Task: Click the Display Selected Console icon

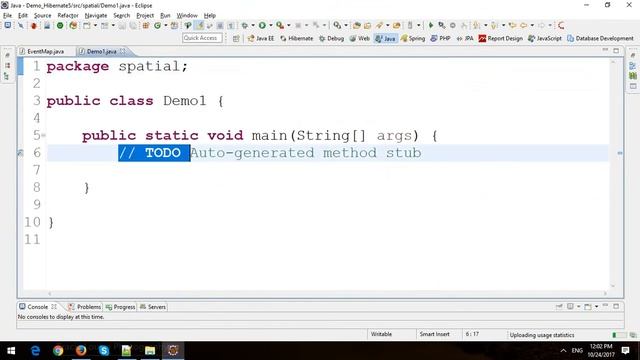Action: coord(570,307)
